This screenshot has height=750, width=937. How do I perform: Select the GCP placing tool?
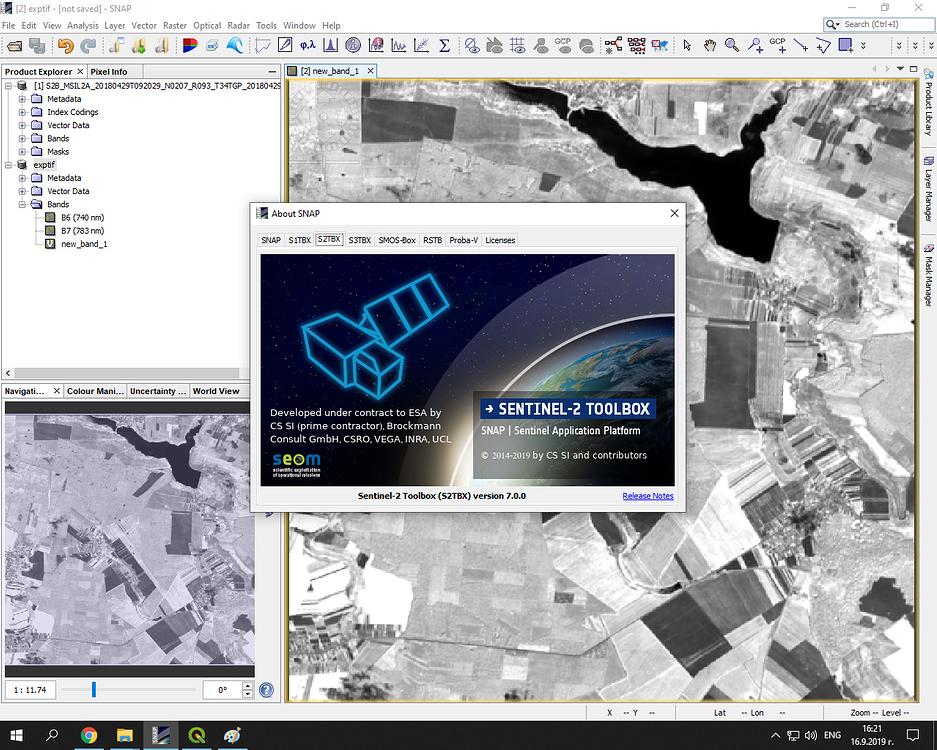click(780, 45)
